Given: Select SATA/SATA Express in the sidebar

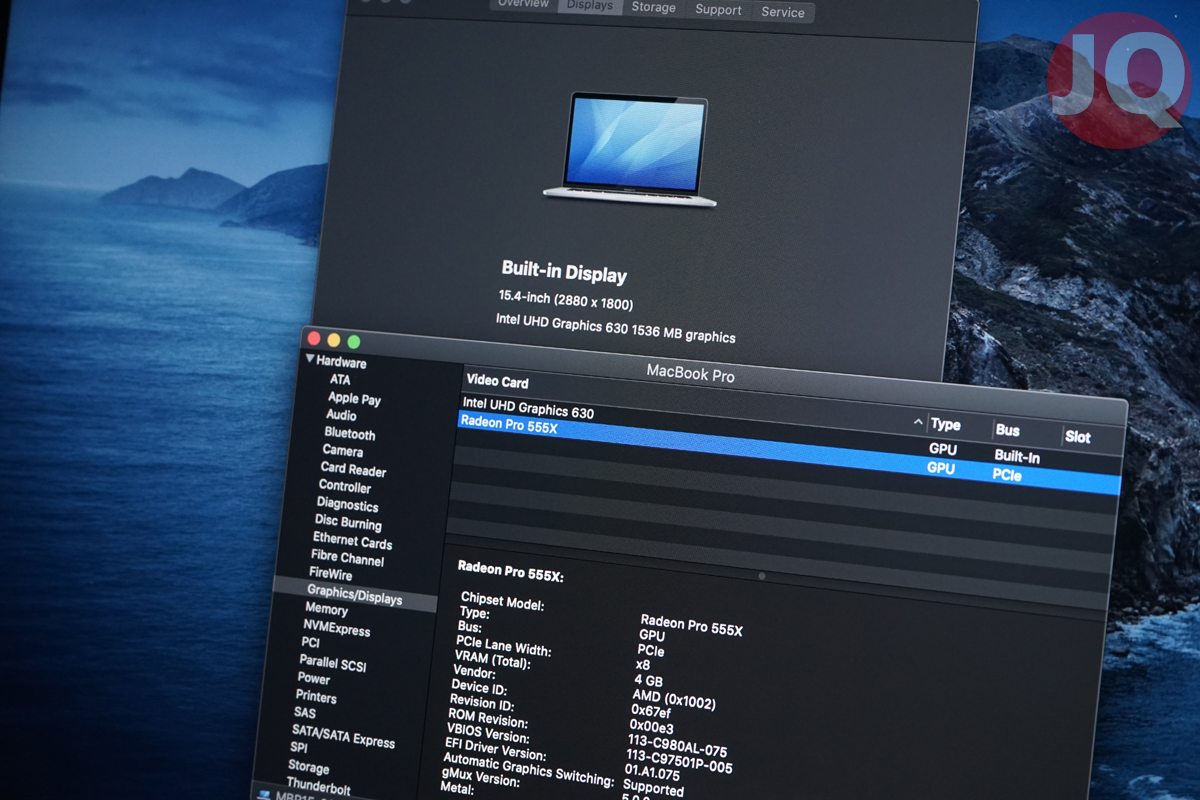Looking at the screenshot, I should (x=343, y=736).
